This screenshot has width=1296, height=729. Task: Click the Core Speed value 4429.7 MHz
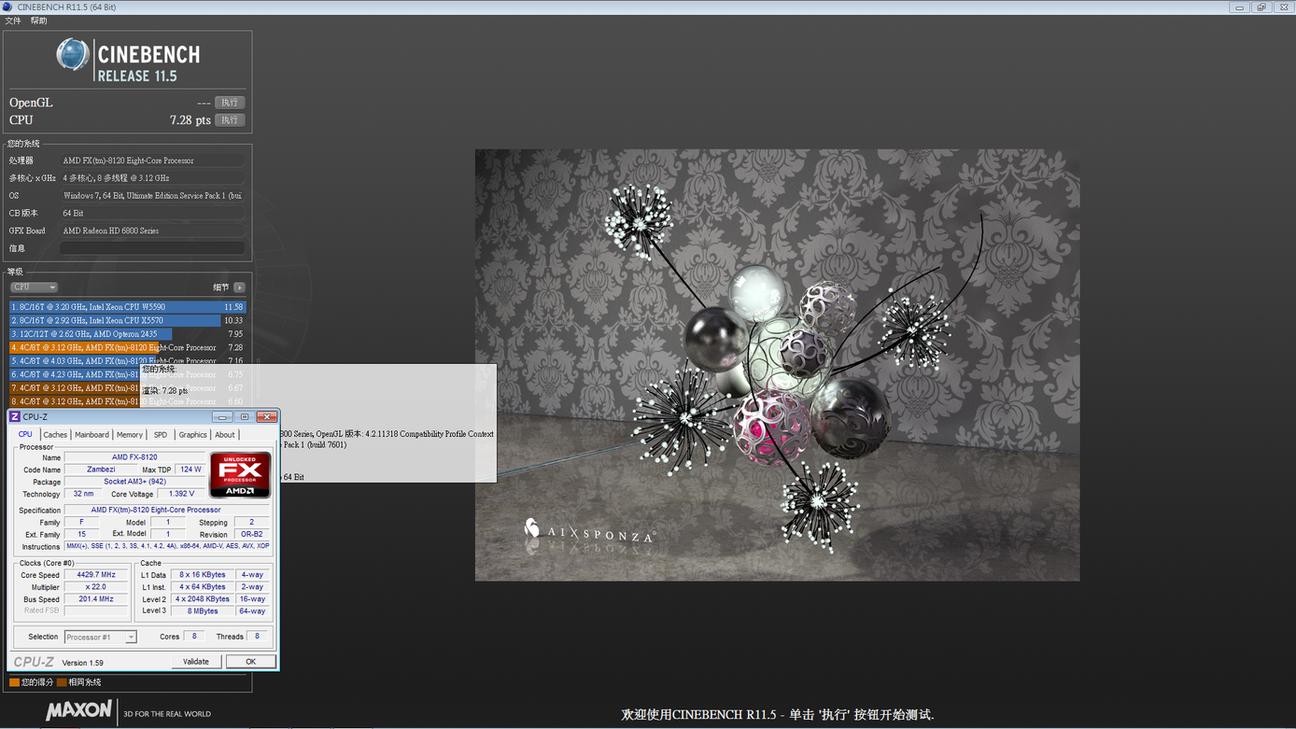click(96, 575)
